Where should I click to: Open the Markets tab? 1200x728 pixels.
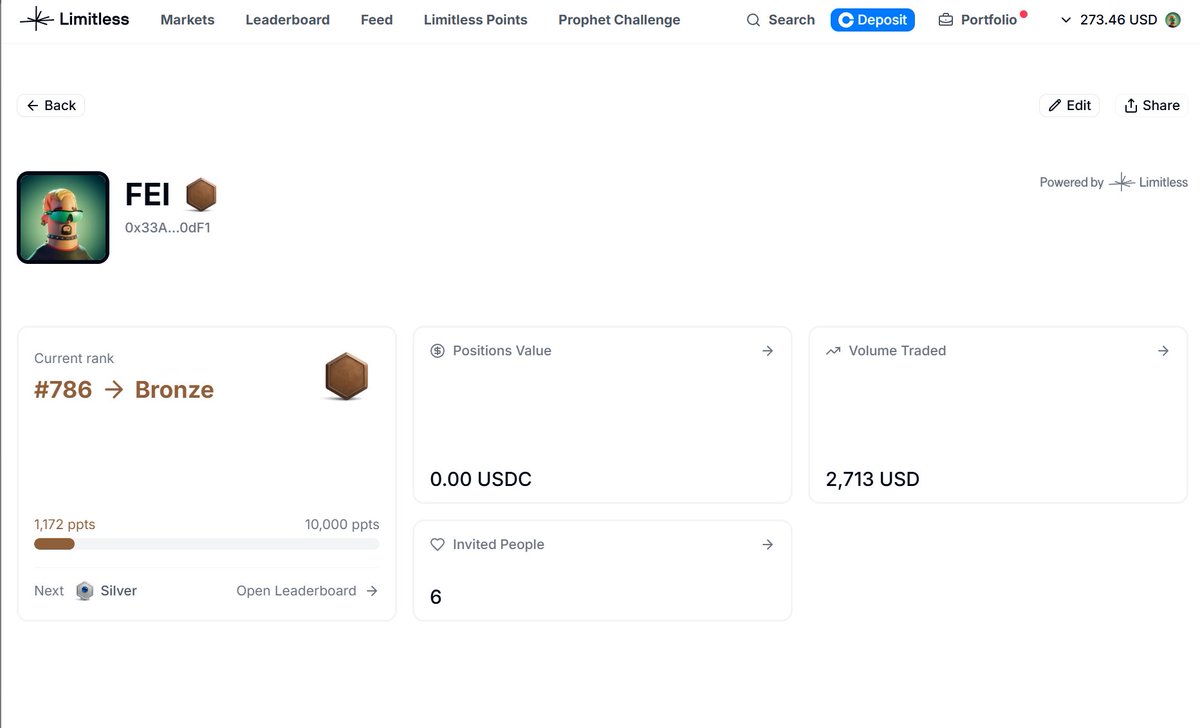187,20
